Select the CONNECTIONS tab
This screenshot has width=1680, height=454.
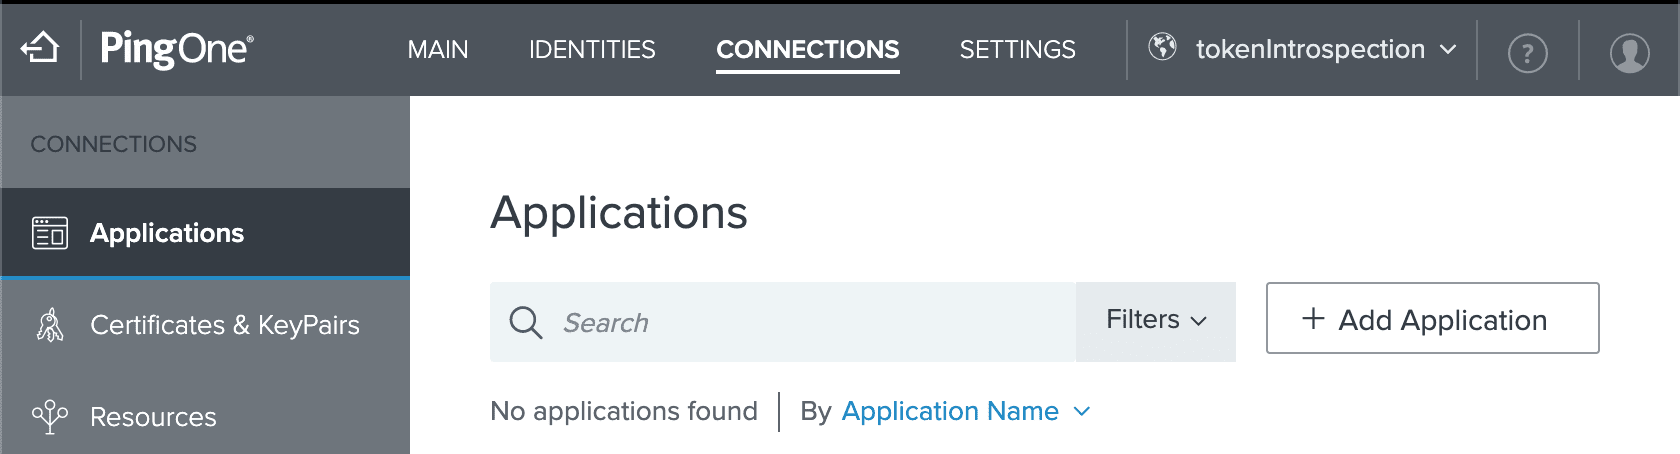(808, 50)
